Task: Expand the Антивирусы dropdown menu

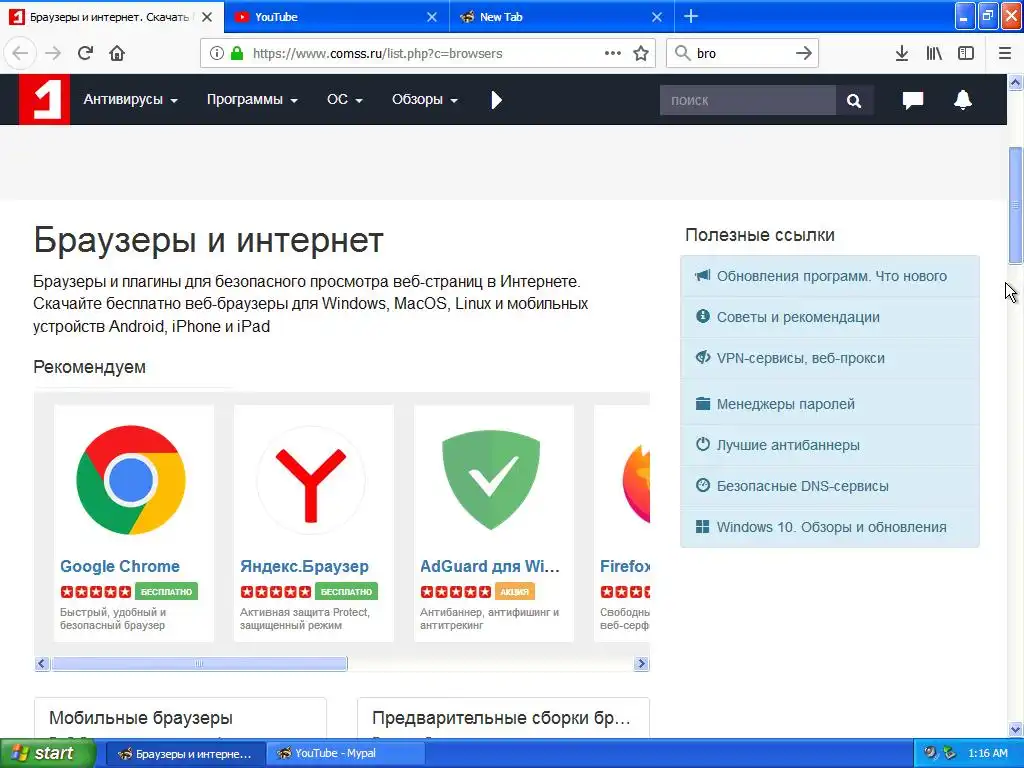Action: (x=131, y=100)
